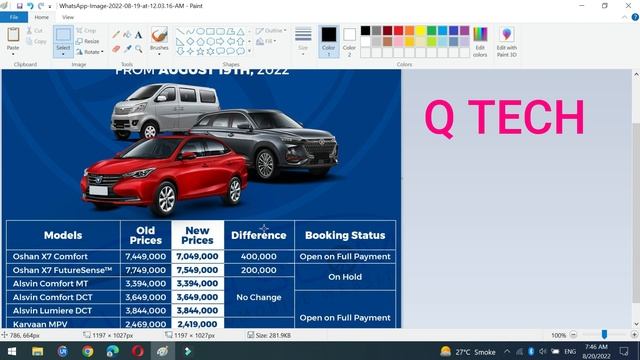Expand the Shapes gallery more arrow
The image size is (640, 360).
(249, 51)
